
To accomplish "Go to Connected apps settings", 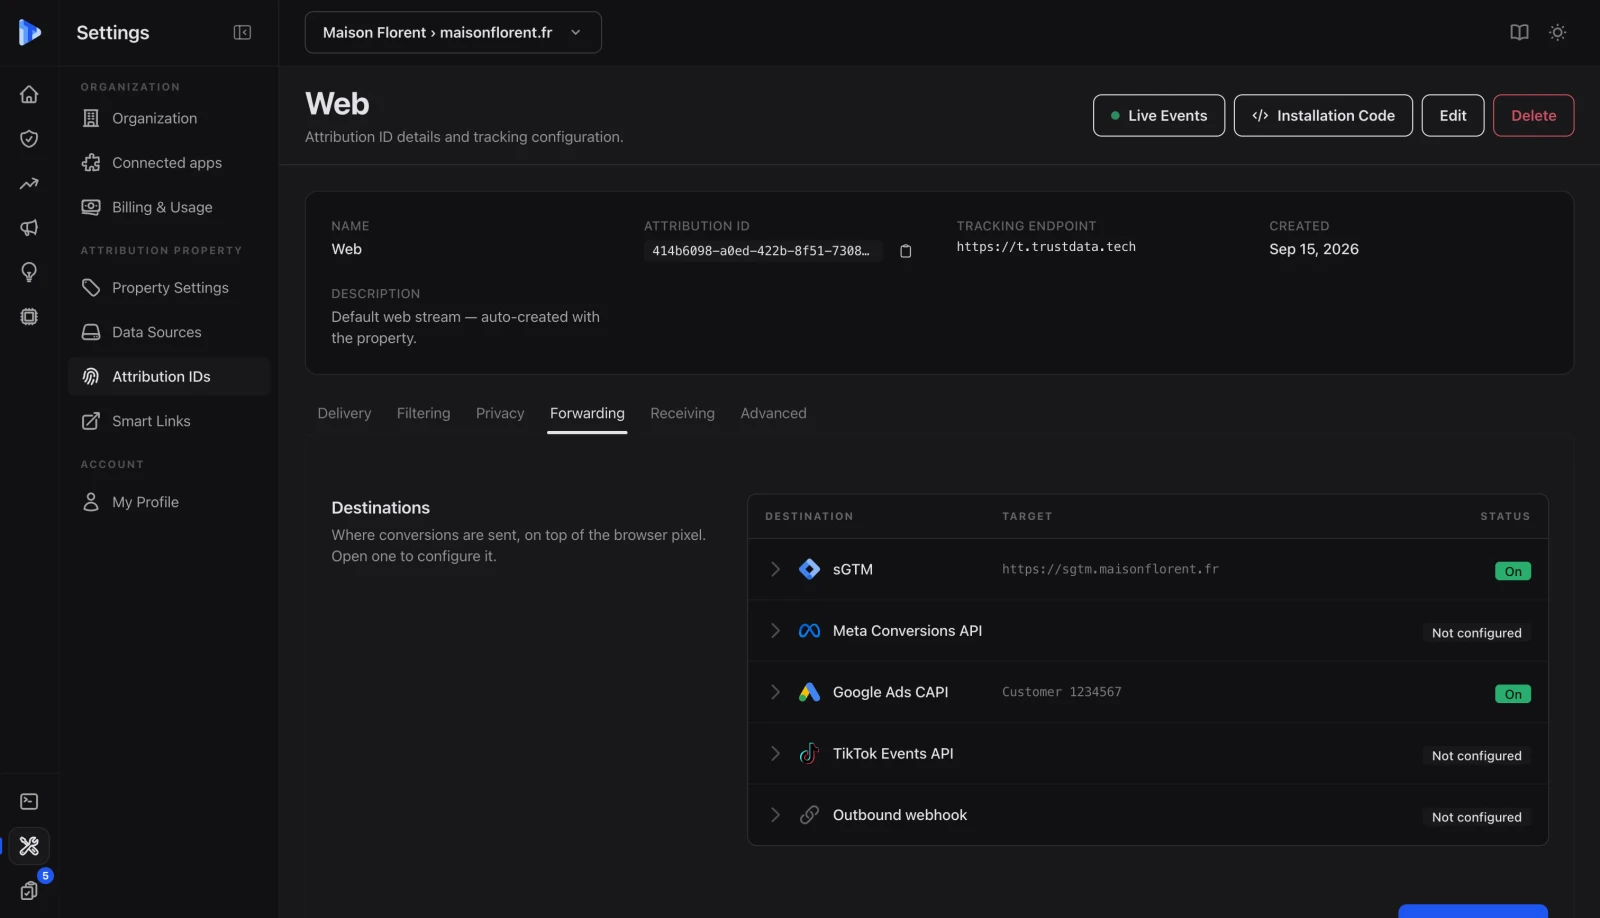I will tap(169, 163).
